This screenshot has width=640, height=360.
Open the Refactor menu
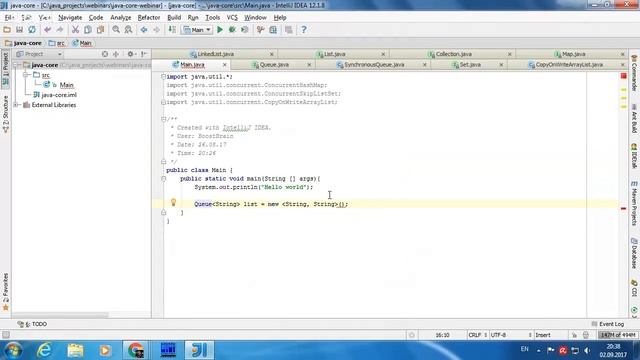(149, 18)
